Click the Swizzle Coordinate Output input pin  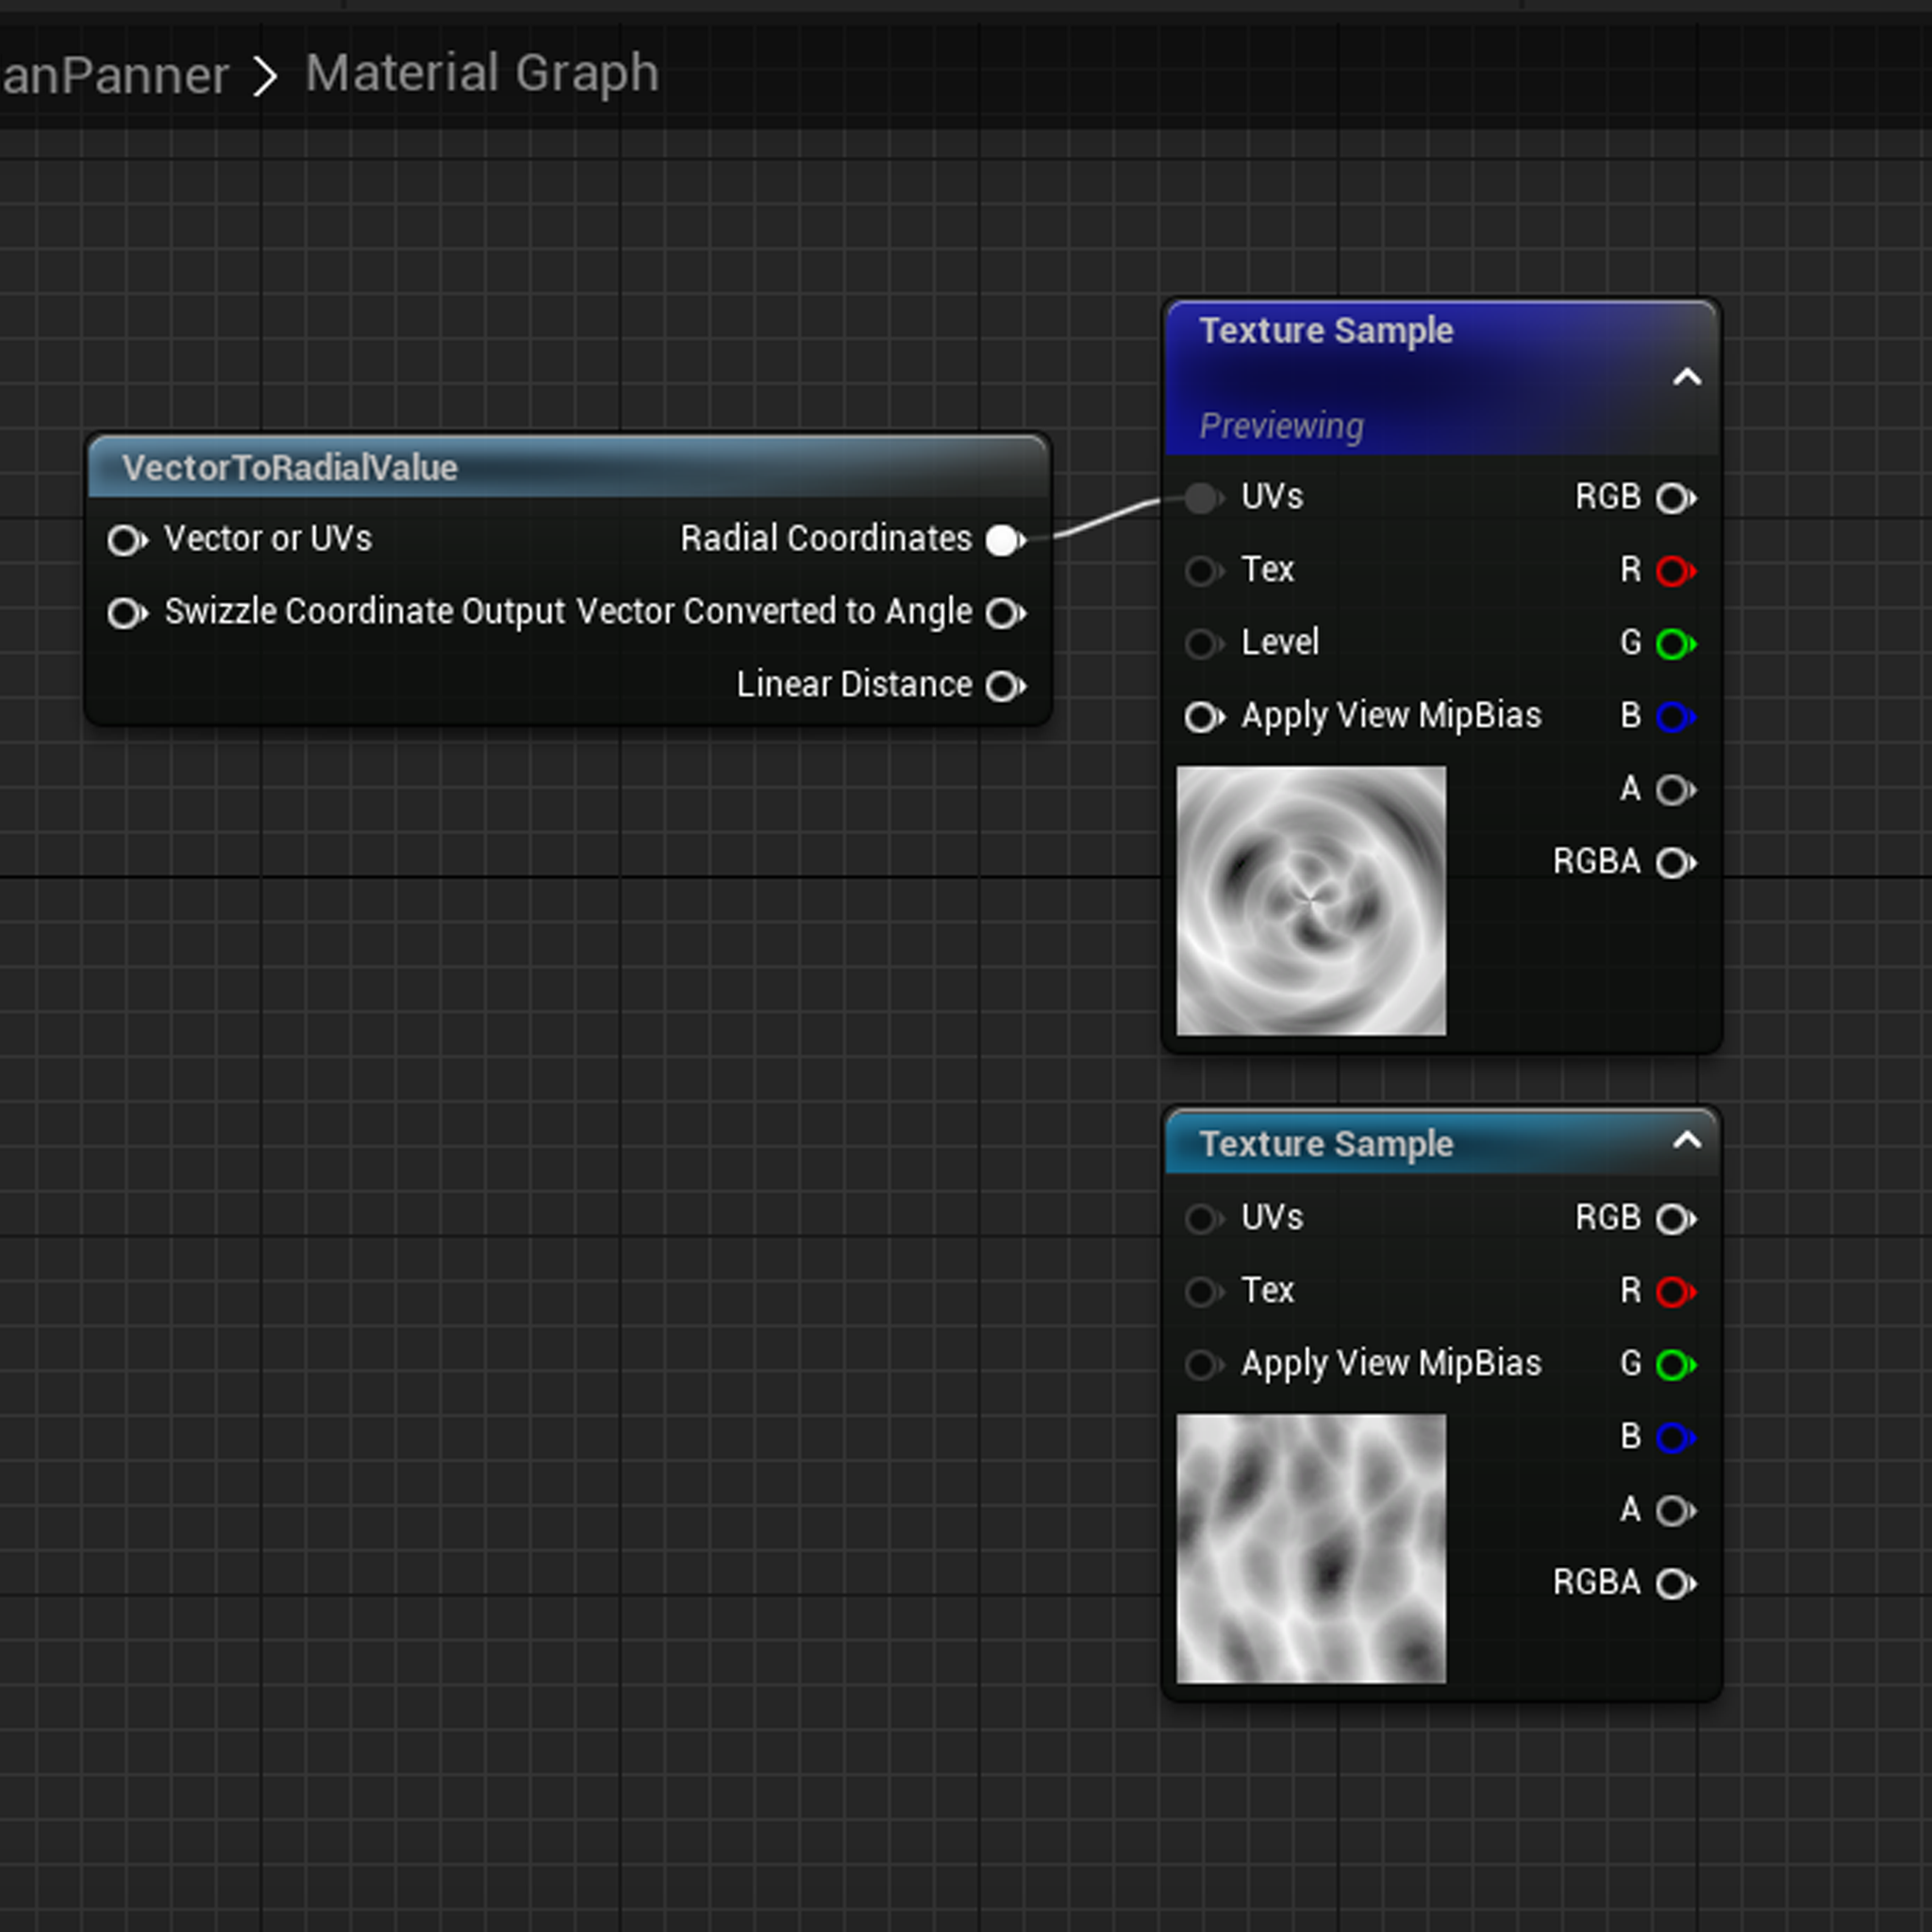126,613
